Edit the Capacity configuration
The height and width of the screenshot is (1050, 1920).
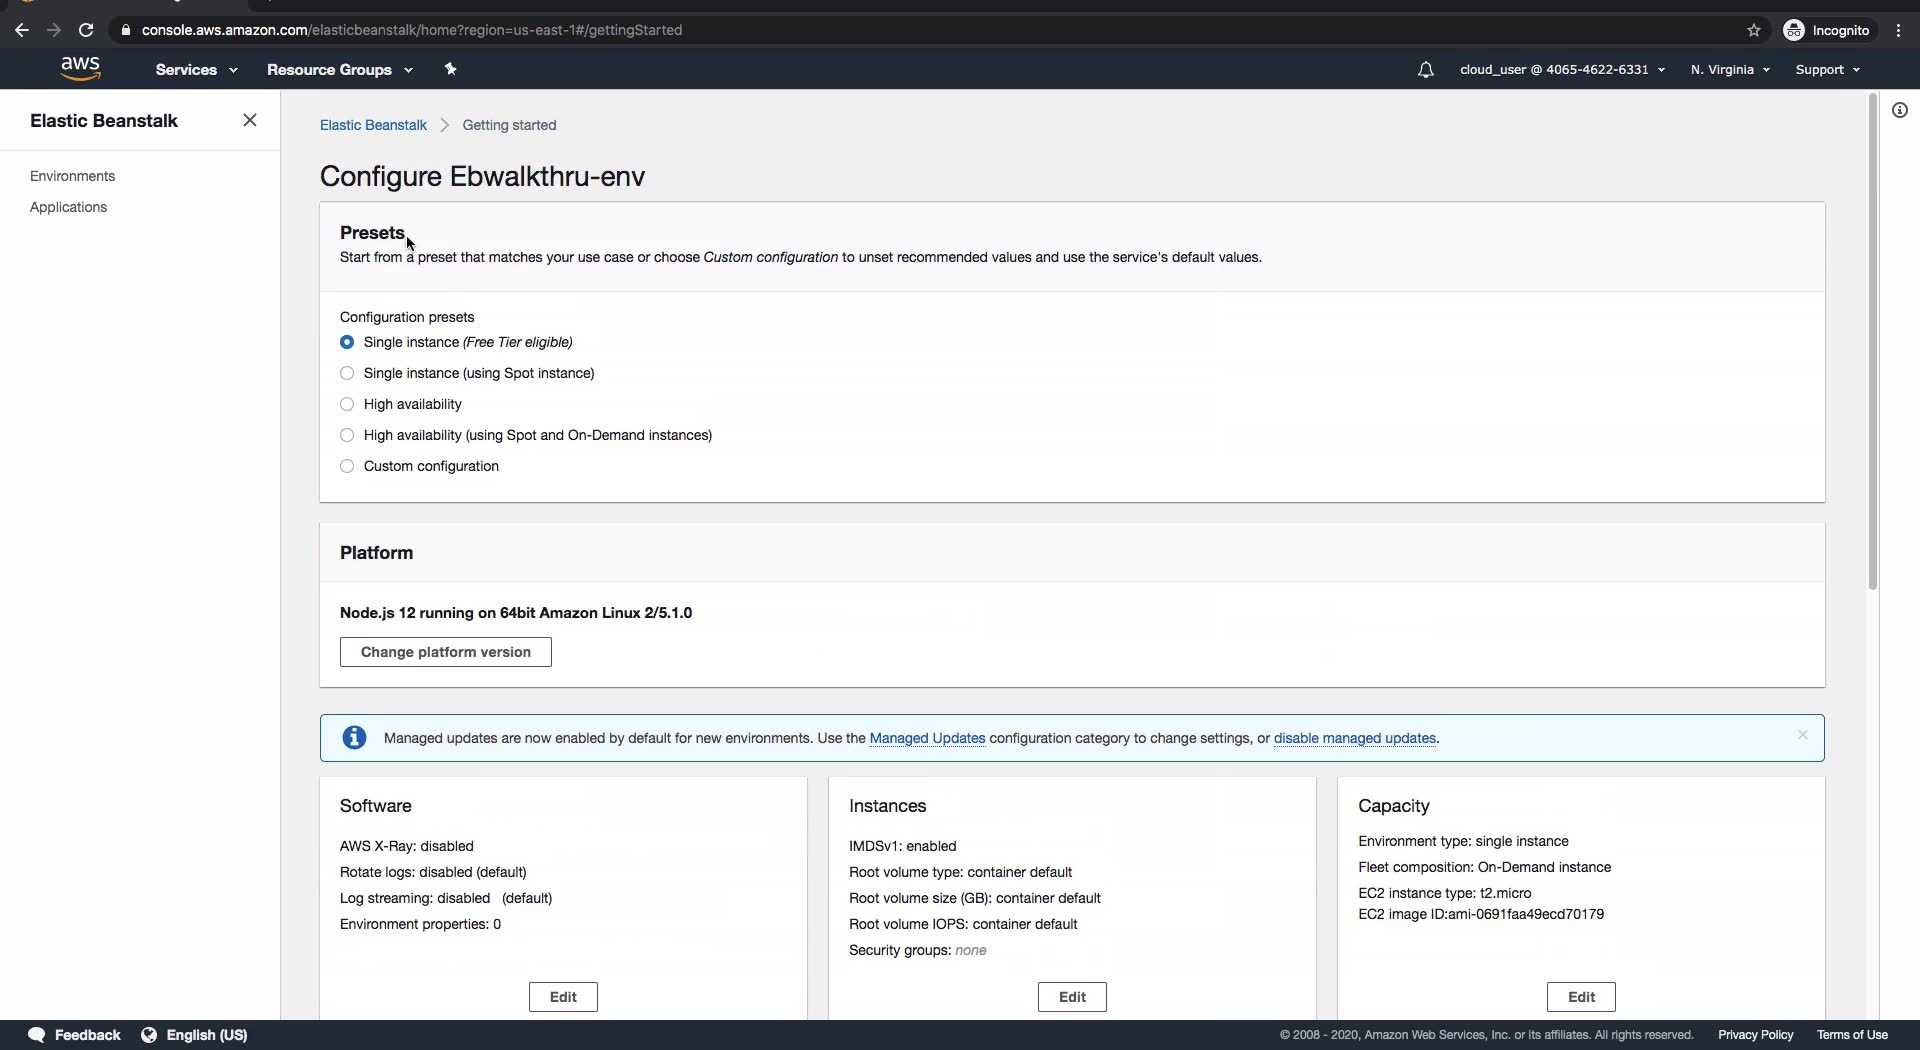[x=1581, y=997]
